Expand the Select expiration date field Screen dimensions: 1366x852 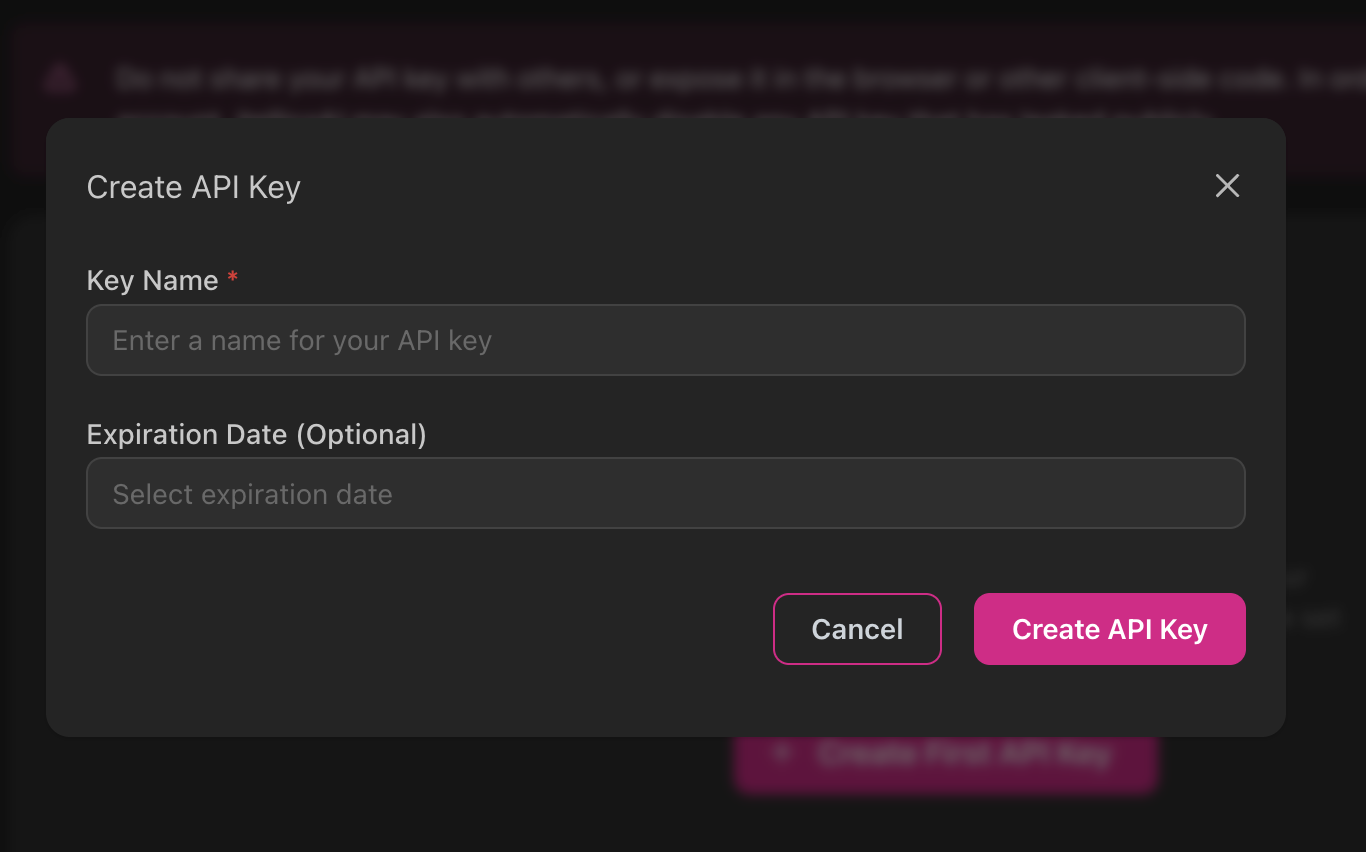click(666, 493)
